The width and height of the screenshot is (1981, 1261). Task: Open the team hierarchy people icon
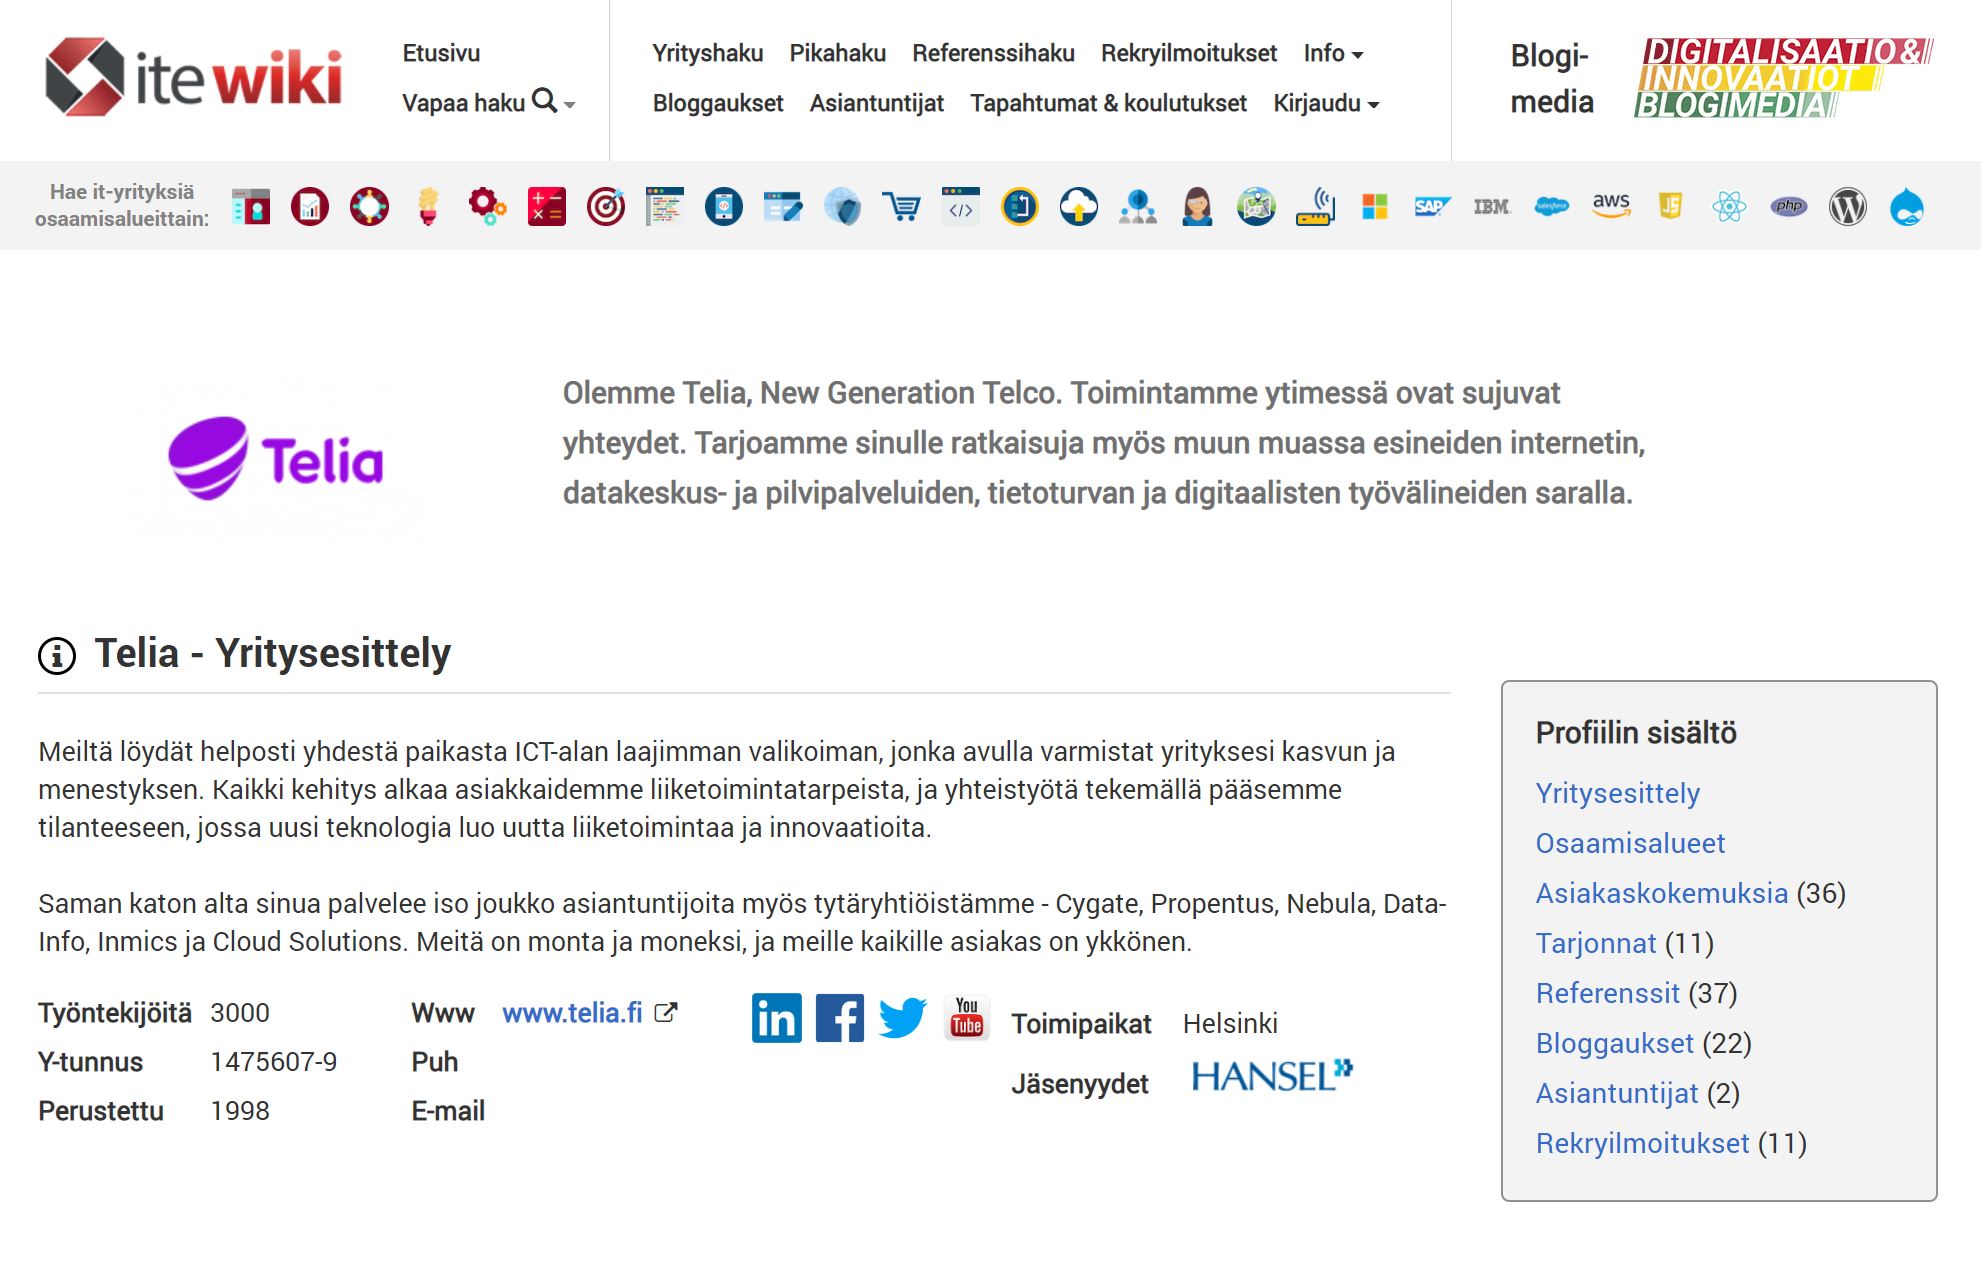point(1138,207)
